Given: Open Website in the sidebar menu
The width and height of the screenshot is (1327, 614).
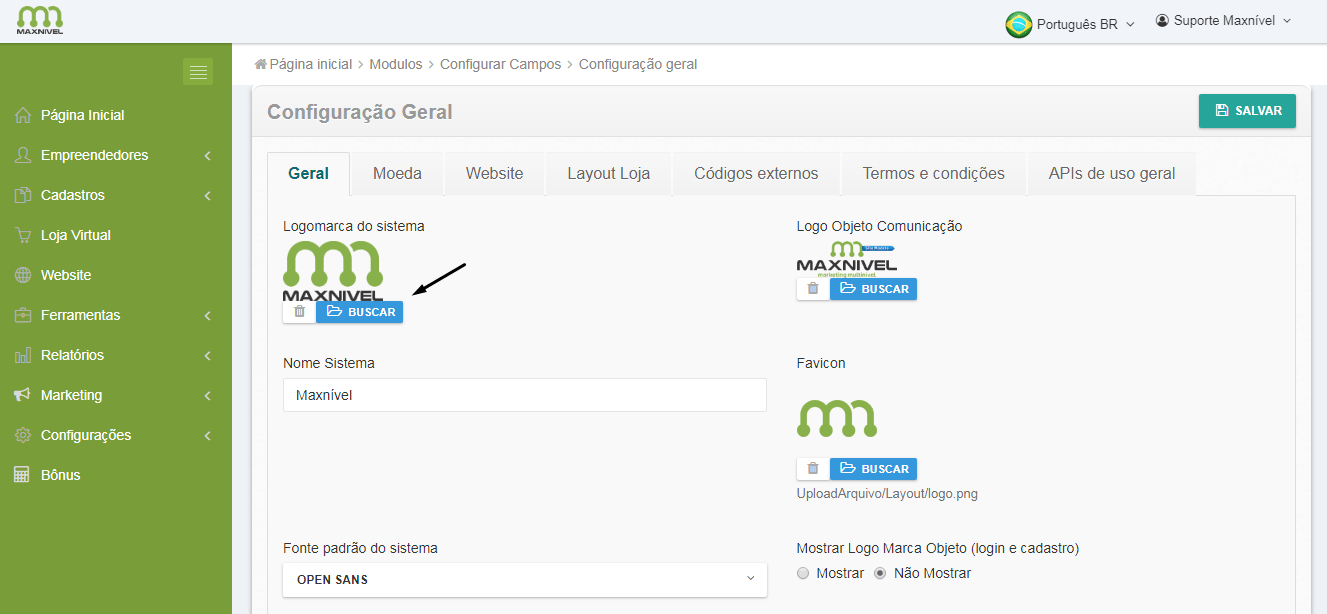Looking at the screenshot, I should click(x=66, y=275).
